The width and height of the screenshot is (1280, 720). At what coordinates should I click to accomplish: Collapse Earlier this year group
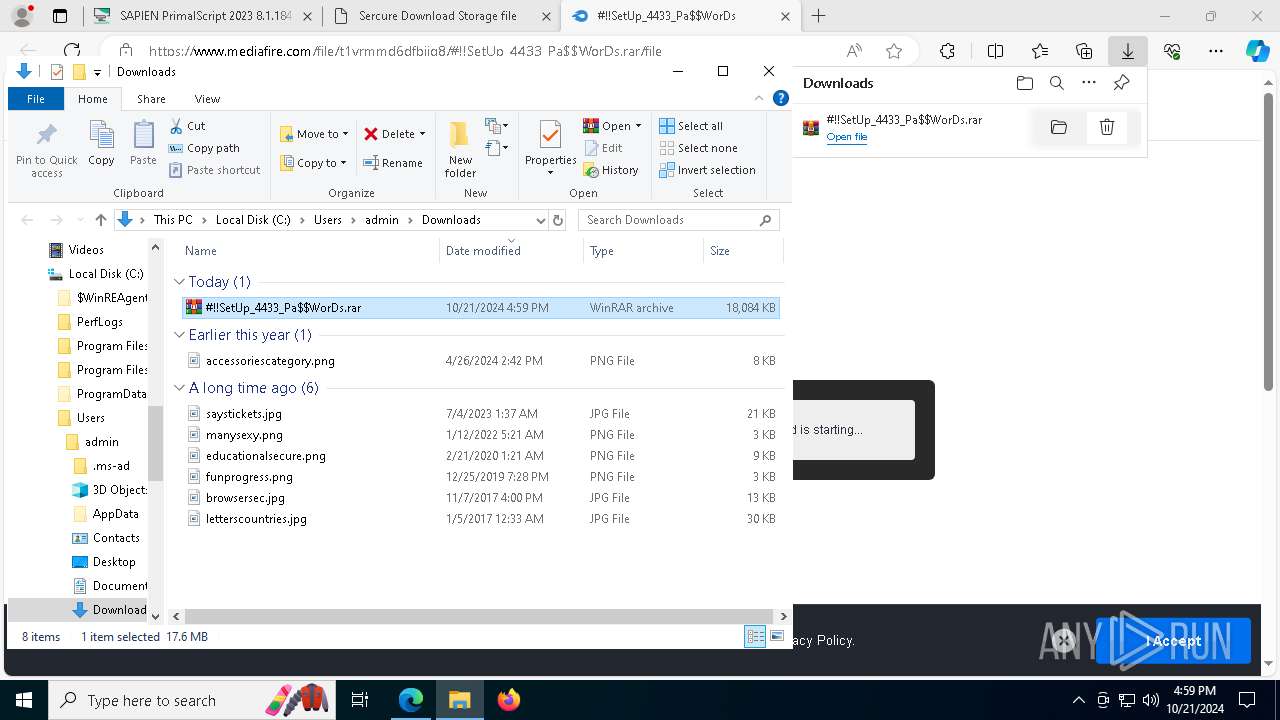pos(179,335)
